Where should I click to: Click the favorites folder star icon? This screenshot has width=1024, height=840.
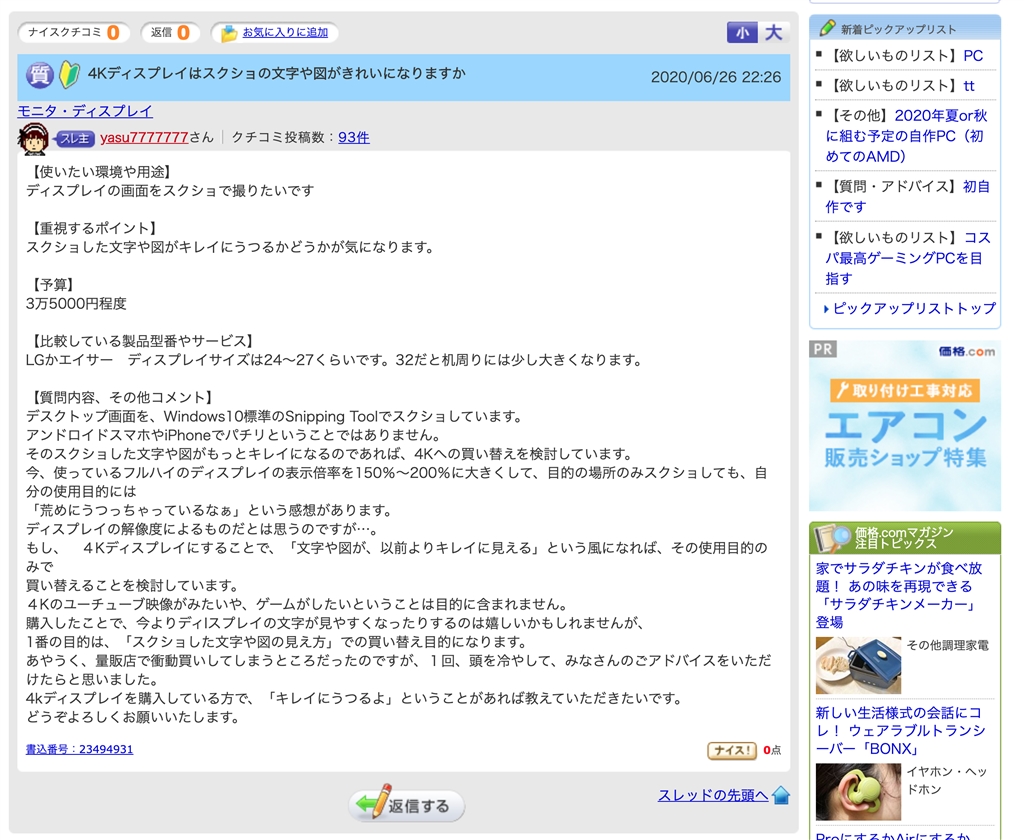[229, 33]
